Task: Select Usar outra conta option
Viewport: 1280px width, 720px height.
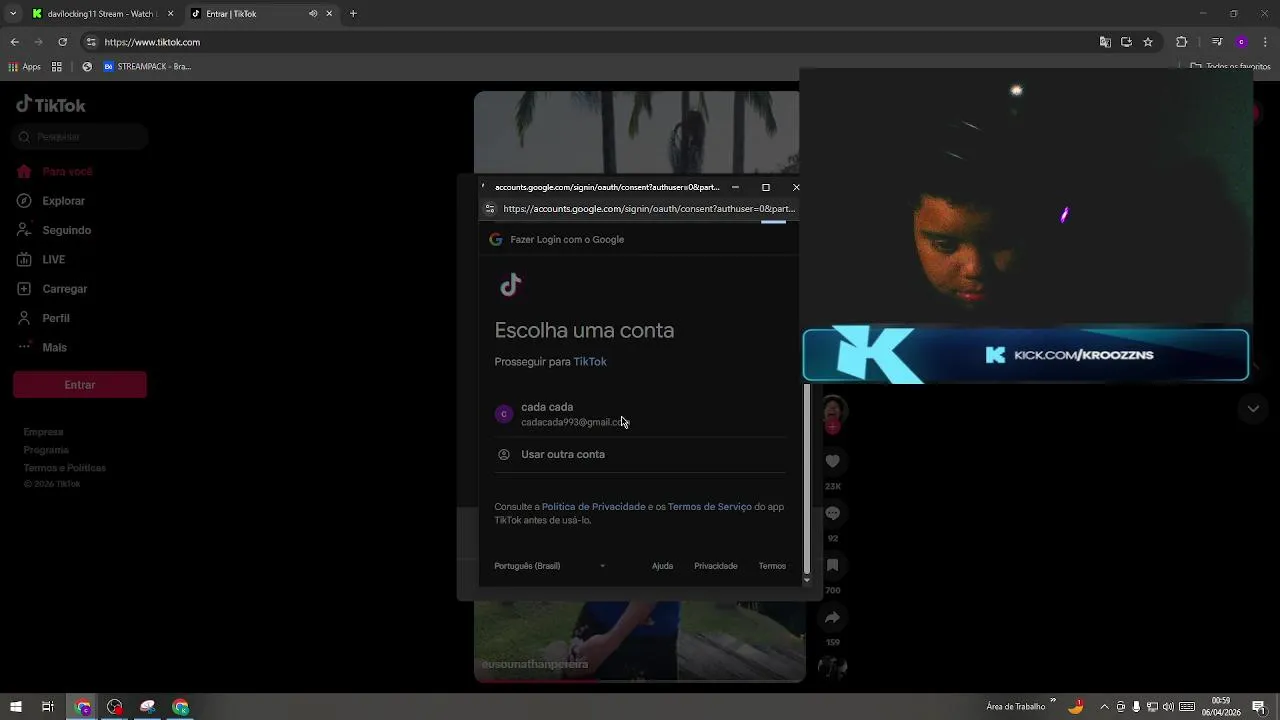Action: (640, 454)
